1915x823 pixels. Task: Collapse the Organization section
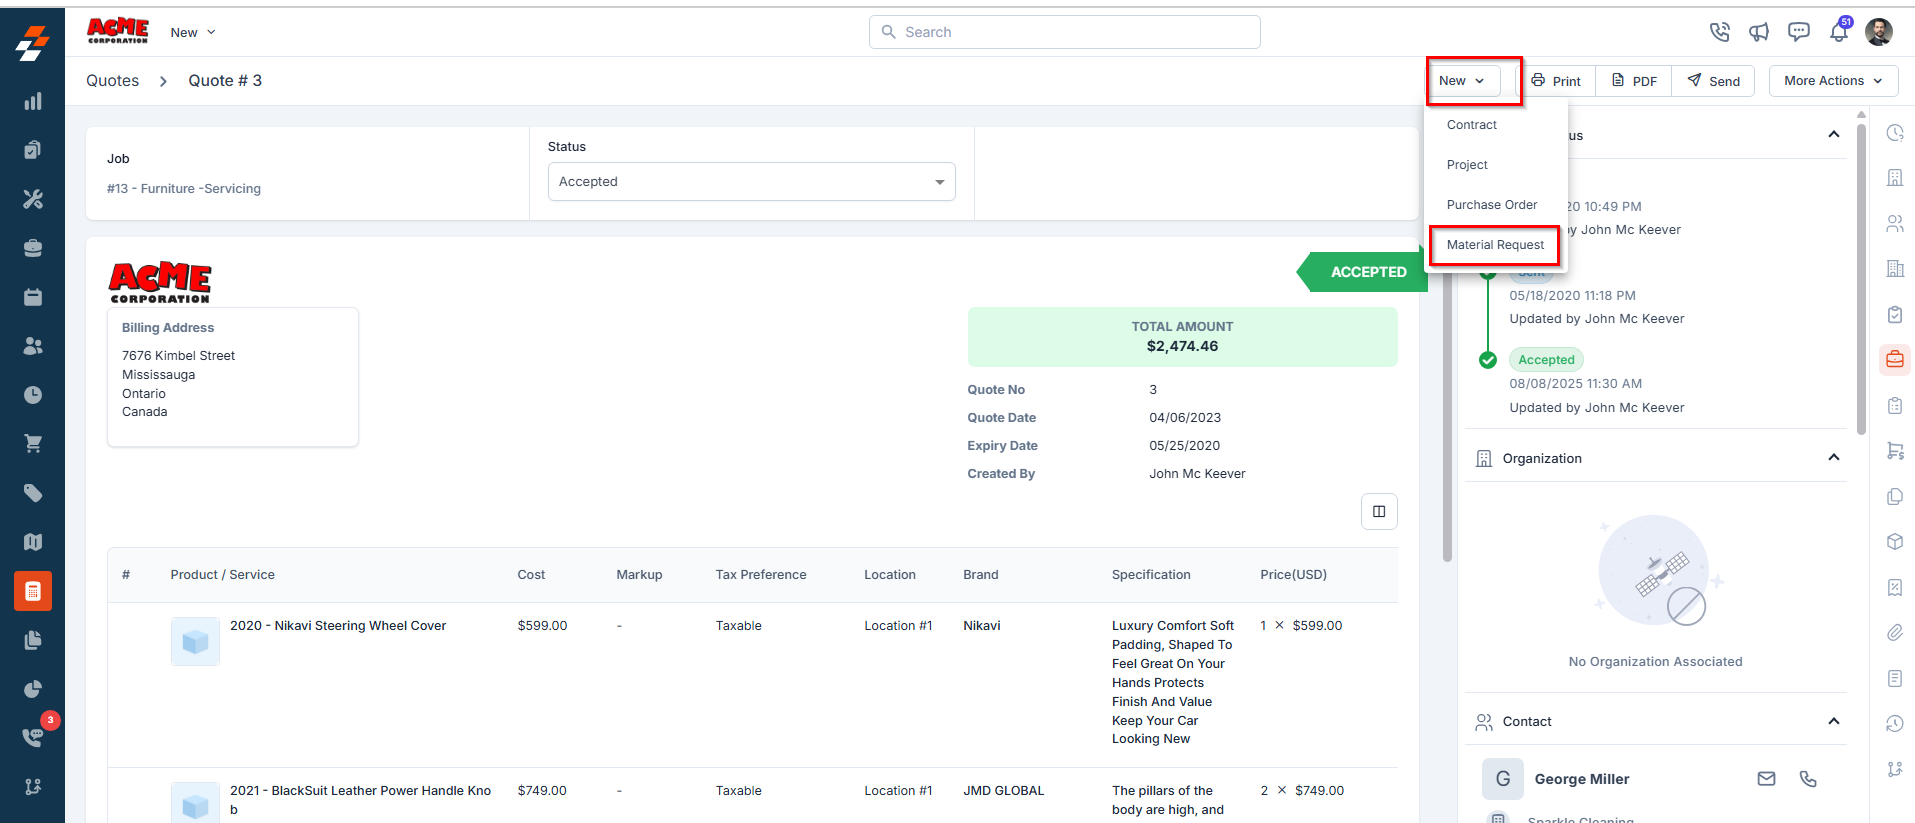click(x=1833, y=458)
